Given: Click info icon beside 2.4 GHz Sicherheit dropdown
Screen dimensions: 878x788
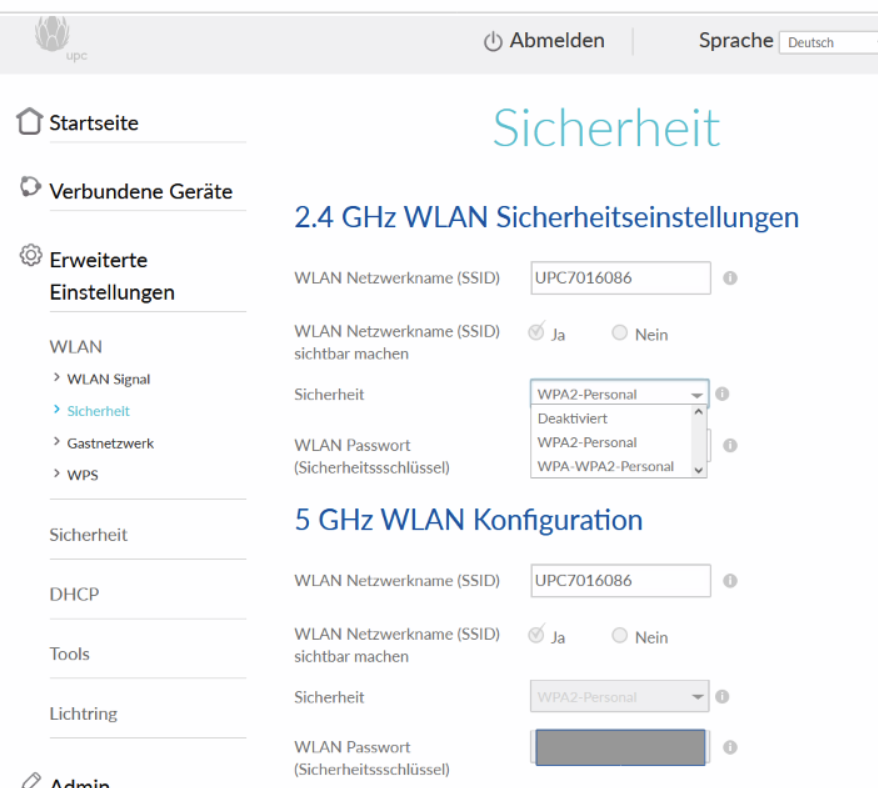Looking at the screenshot, I should [x=722, y=394].
